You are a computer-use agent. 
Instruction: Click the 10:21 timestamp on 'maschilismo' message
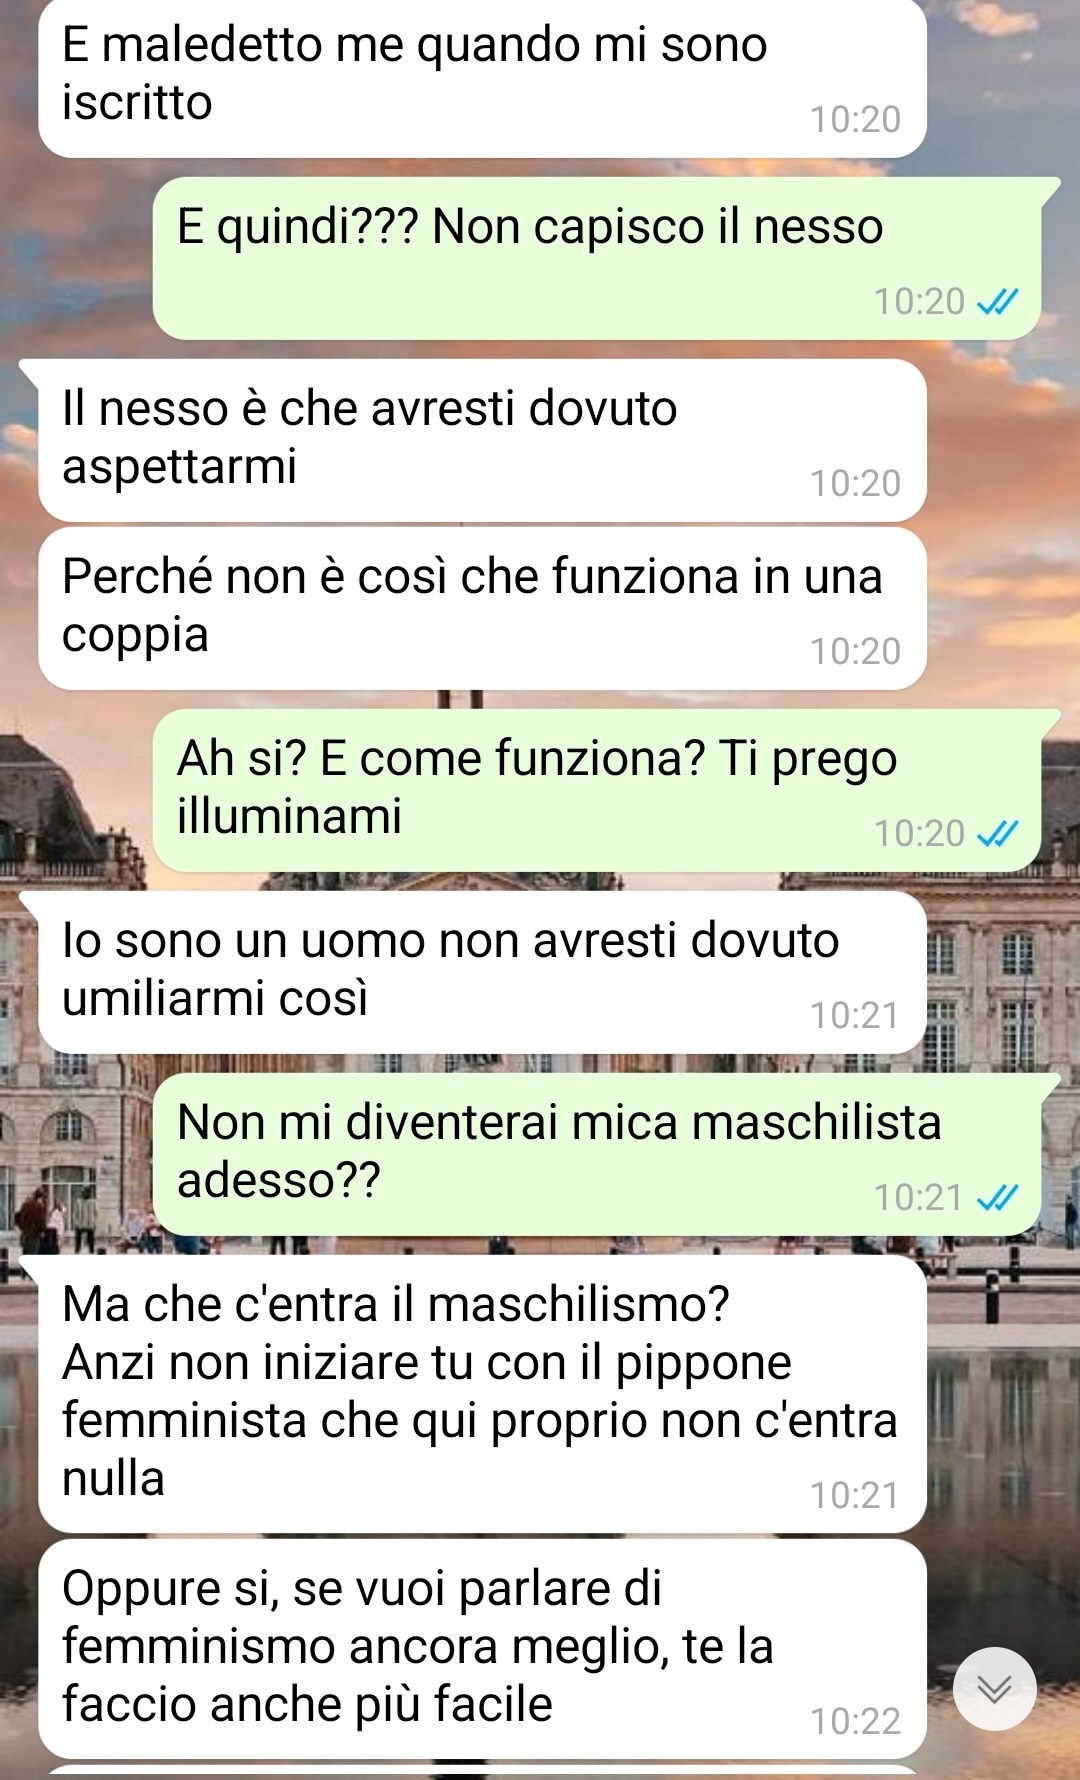[x=855, y=1495]
